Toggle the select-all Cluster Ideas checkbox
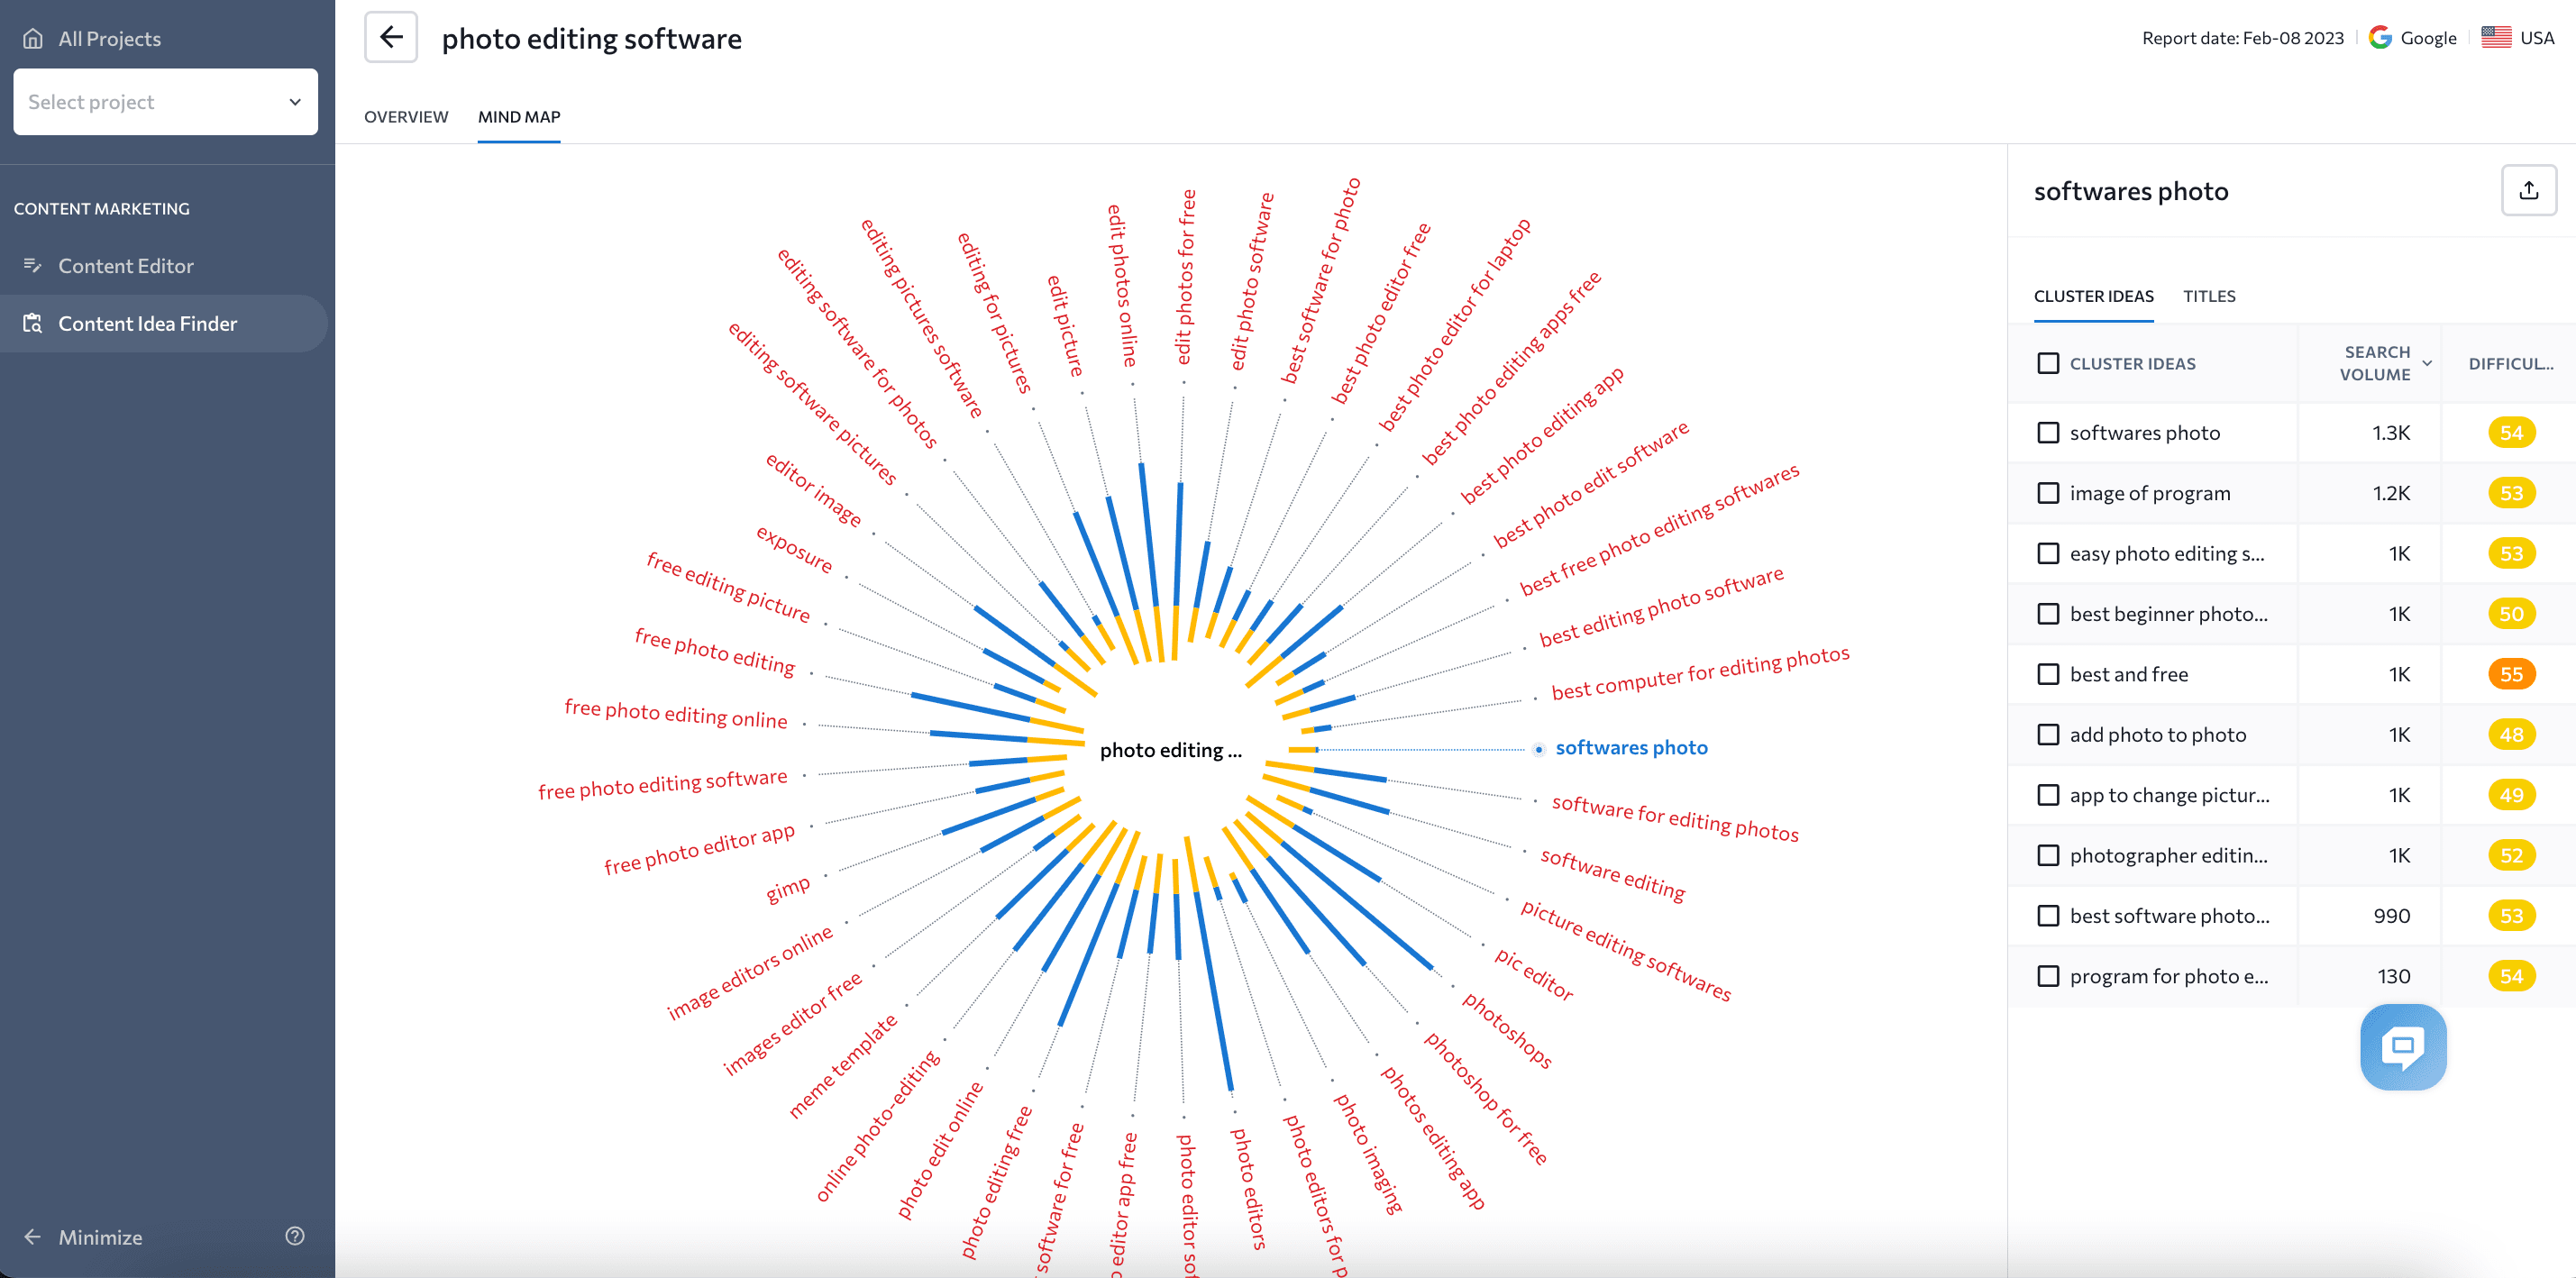Screen dimensions: 2576x1278 2048,363
